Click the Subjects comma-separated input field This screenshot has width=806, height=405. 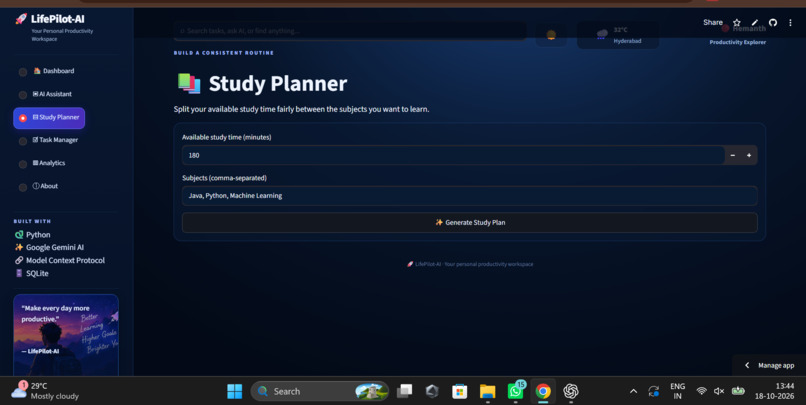pos(469,196)
